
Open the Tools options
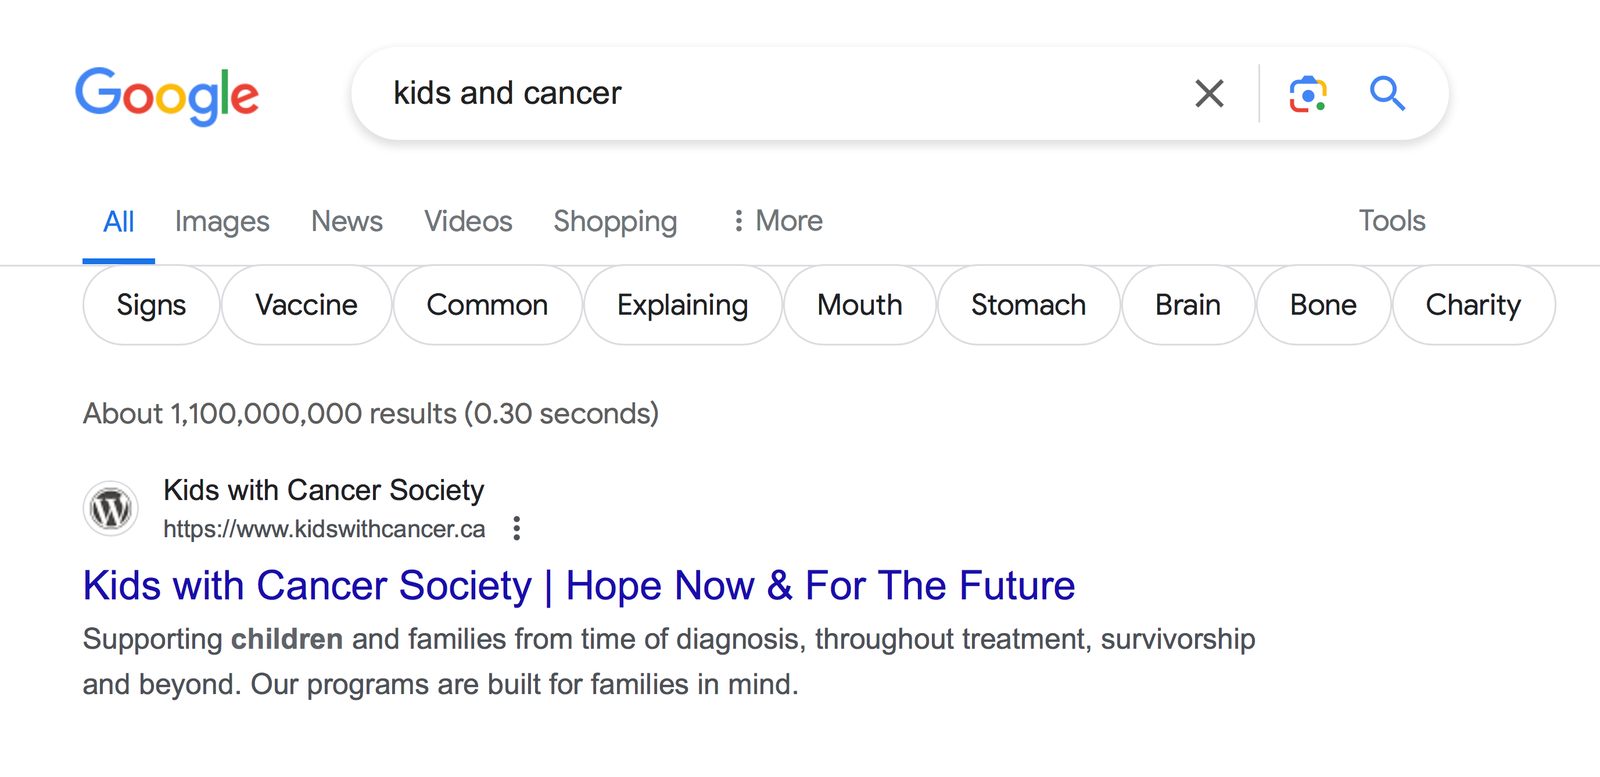(x=1392, y=221)
